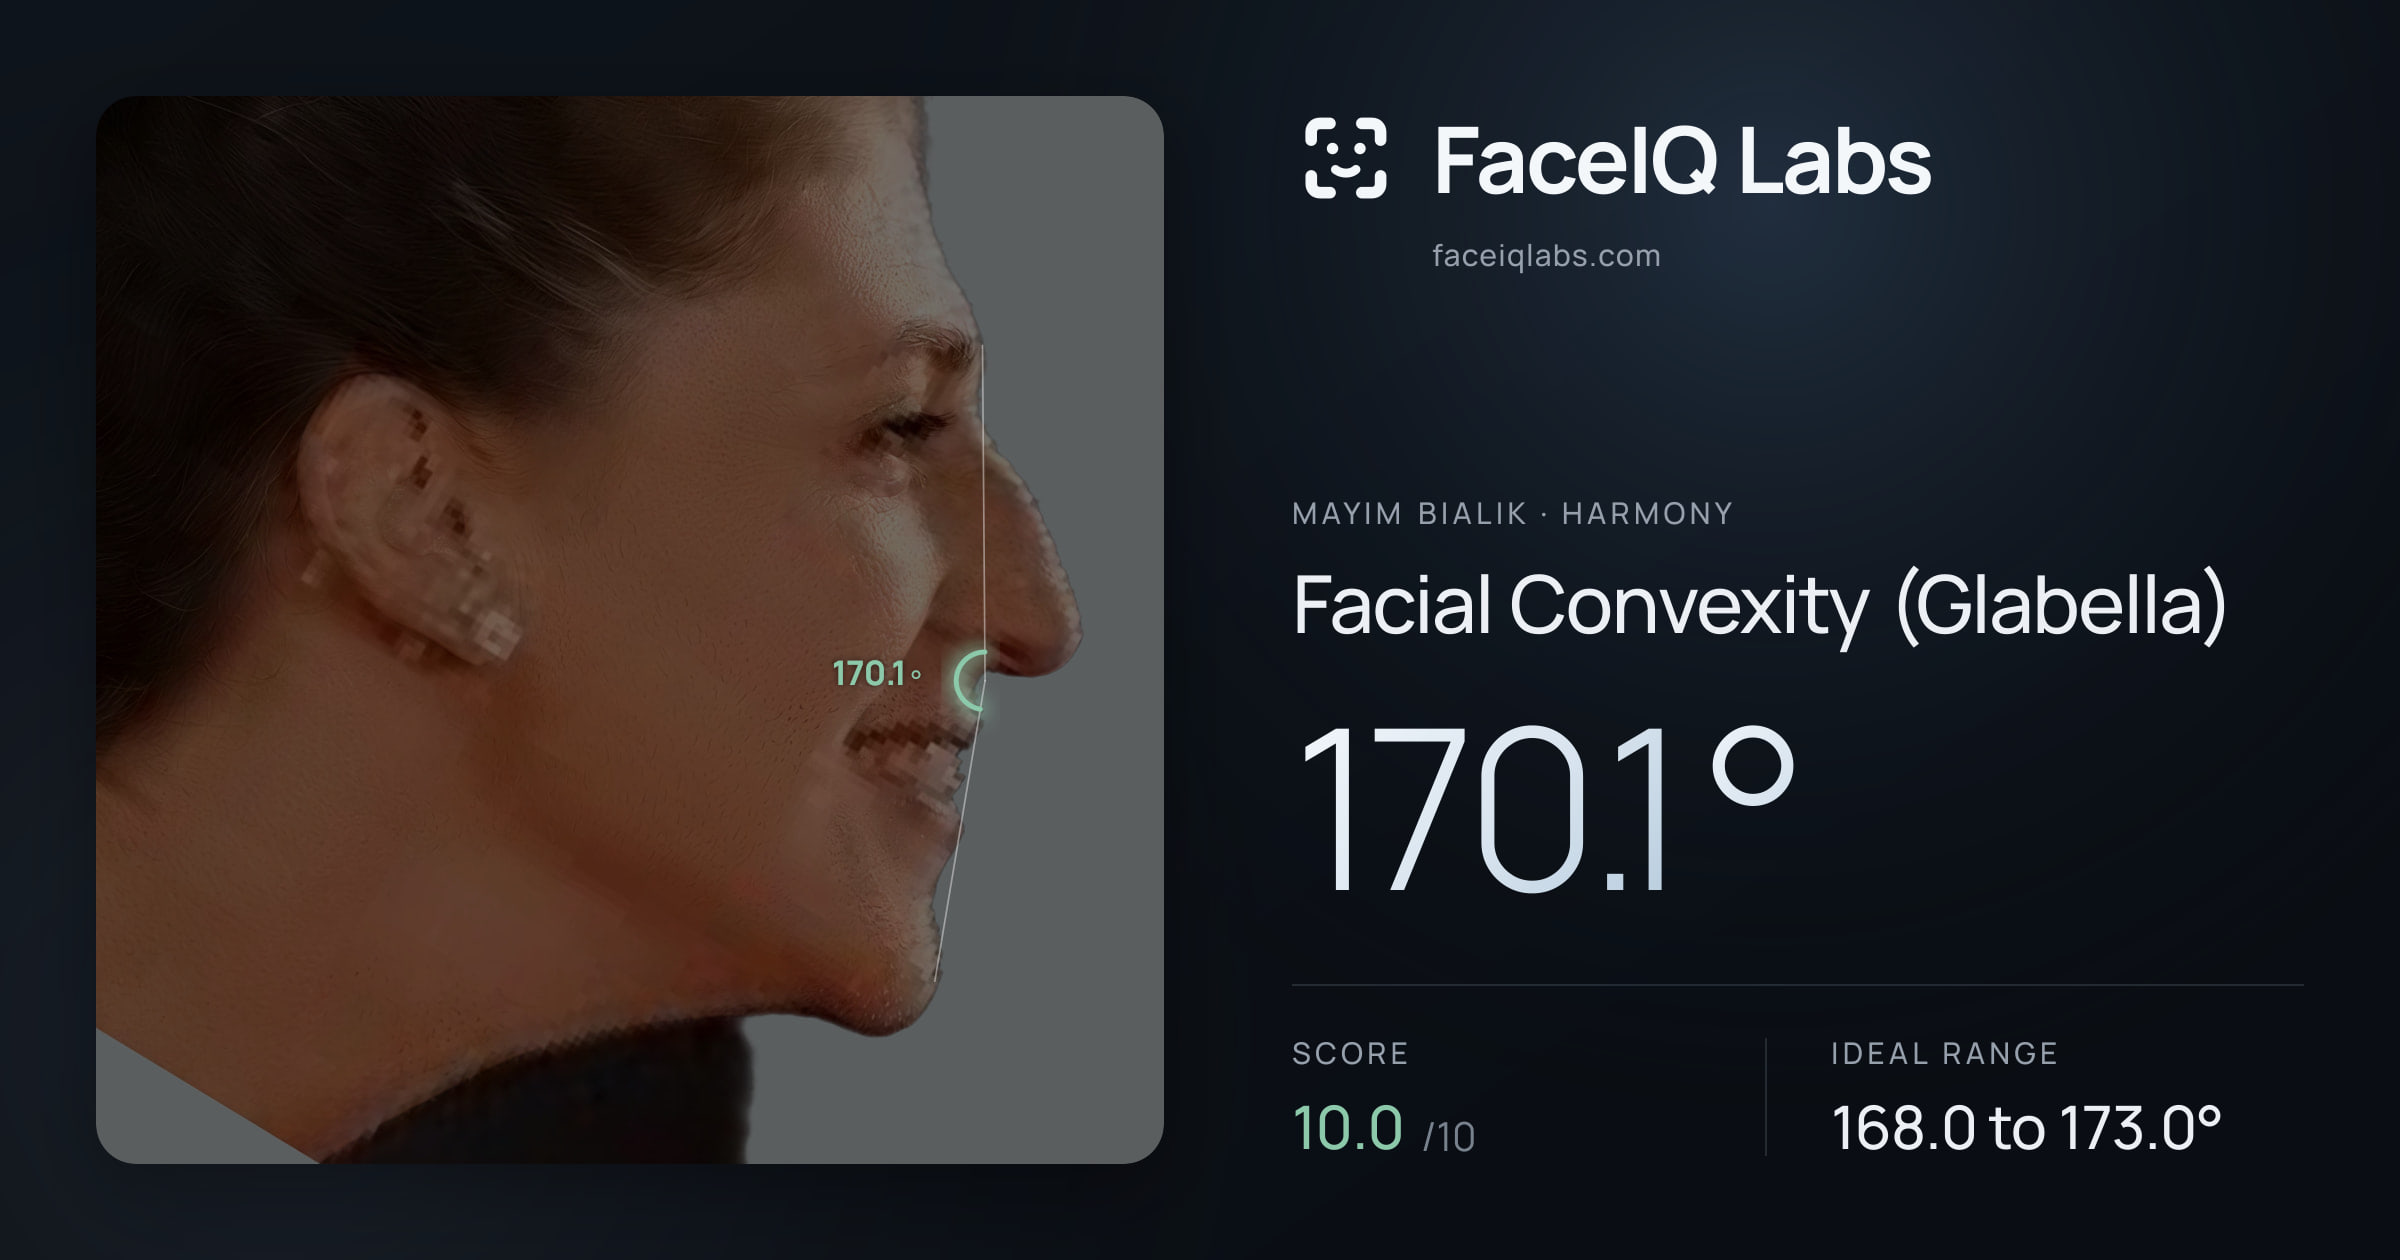
Task: Open the faceiqlabs.com link
Action: tap(1546, 256)
